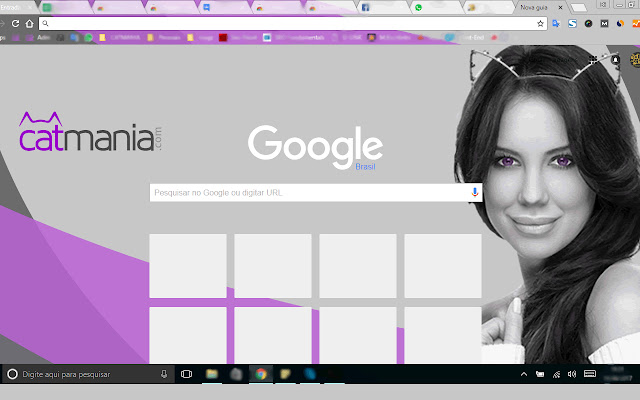Open the color wheel extension

(588, 24)
